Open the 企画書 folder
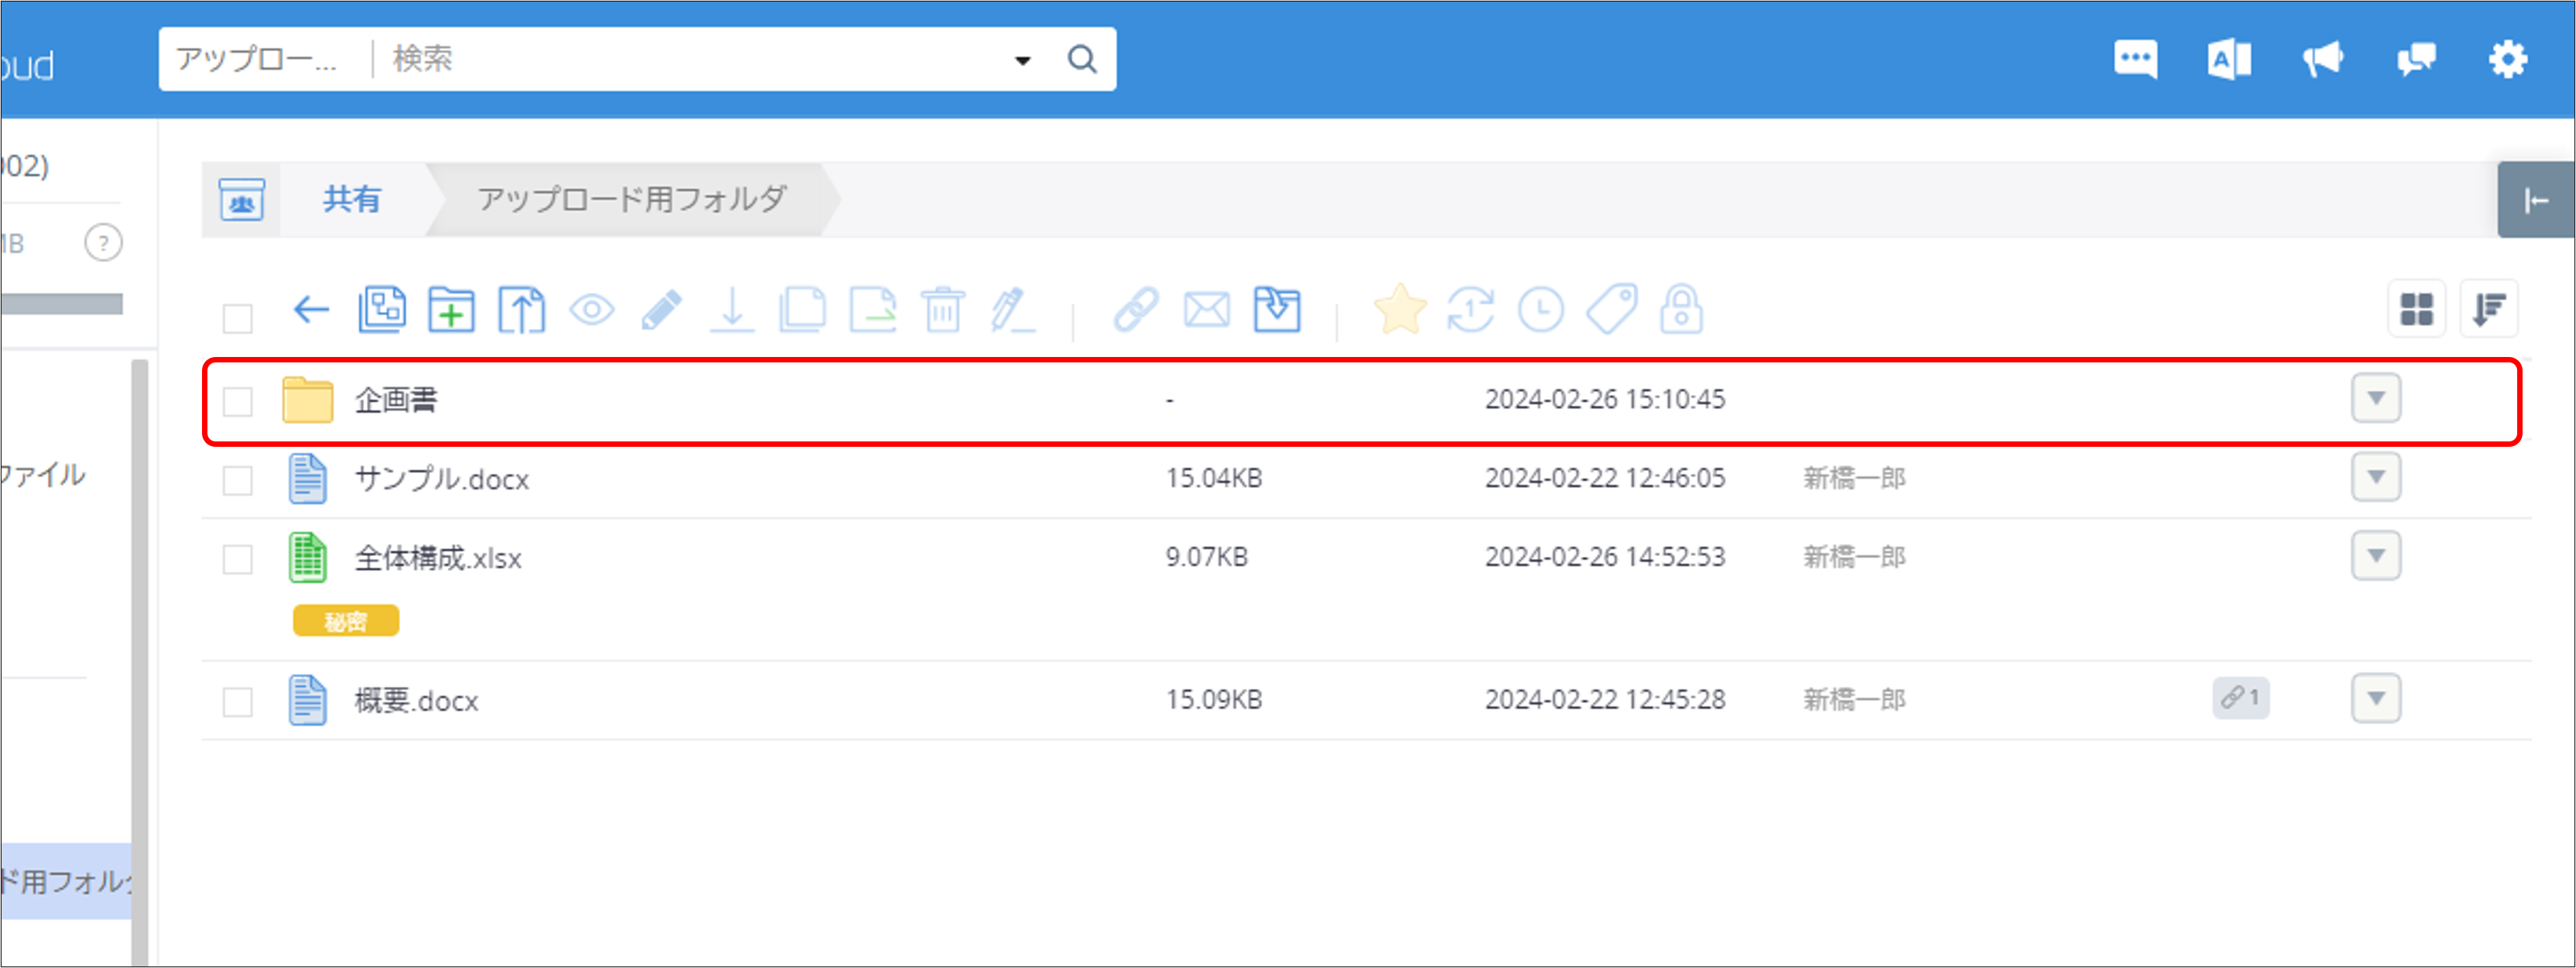Image resolution: width=2576 pixels, height=968 pixels. pos(396,400)
